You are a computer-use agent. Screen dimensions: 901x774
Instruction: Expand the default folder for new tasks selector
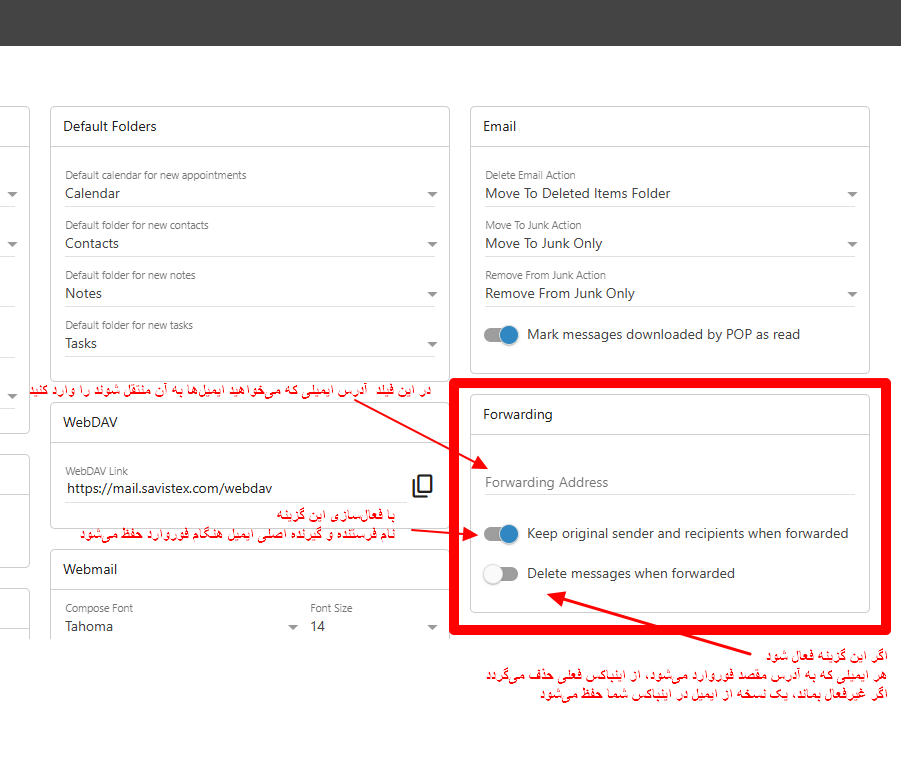pyautogui.click(x=432, y=343)
